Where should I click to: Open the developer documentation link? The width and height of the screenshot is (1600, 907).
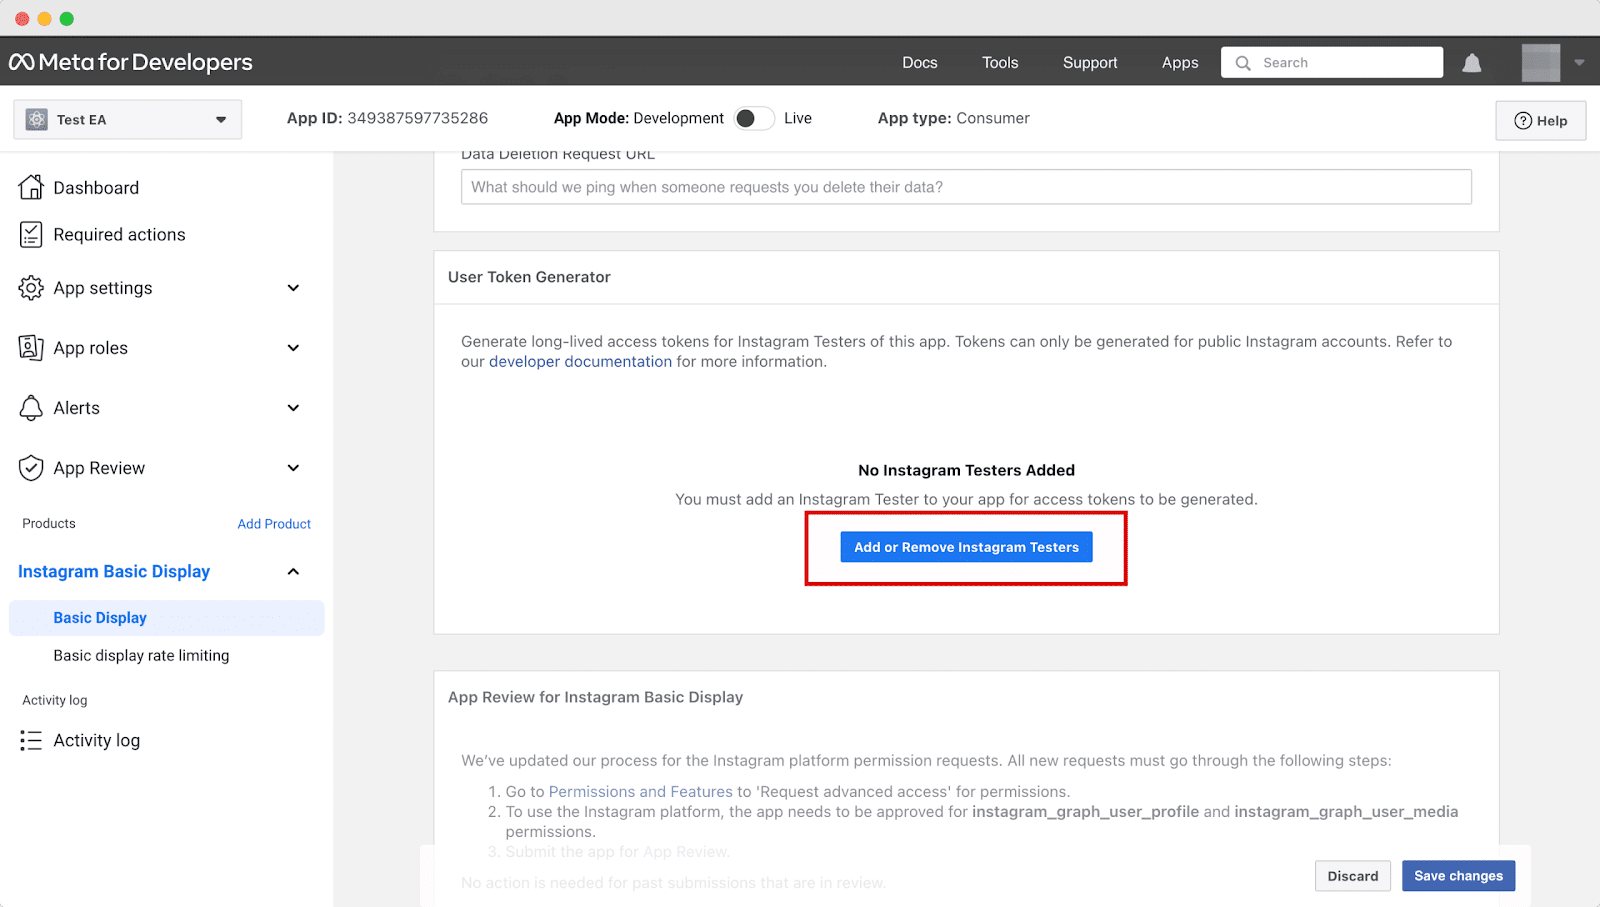pyautogui.click(x=580, y=362)
